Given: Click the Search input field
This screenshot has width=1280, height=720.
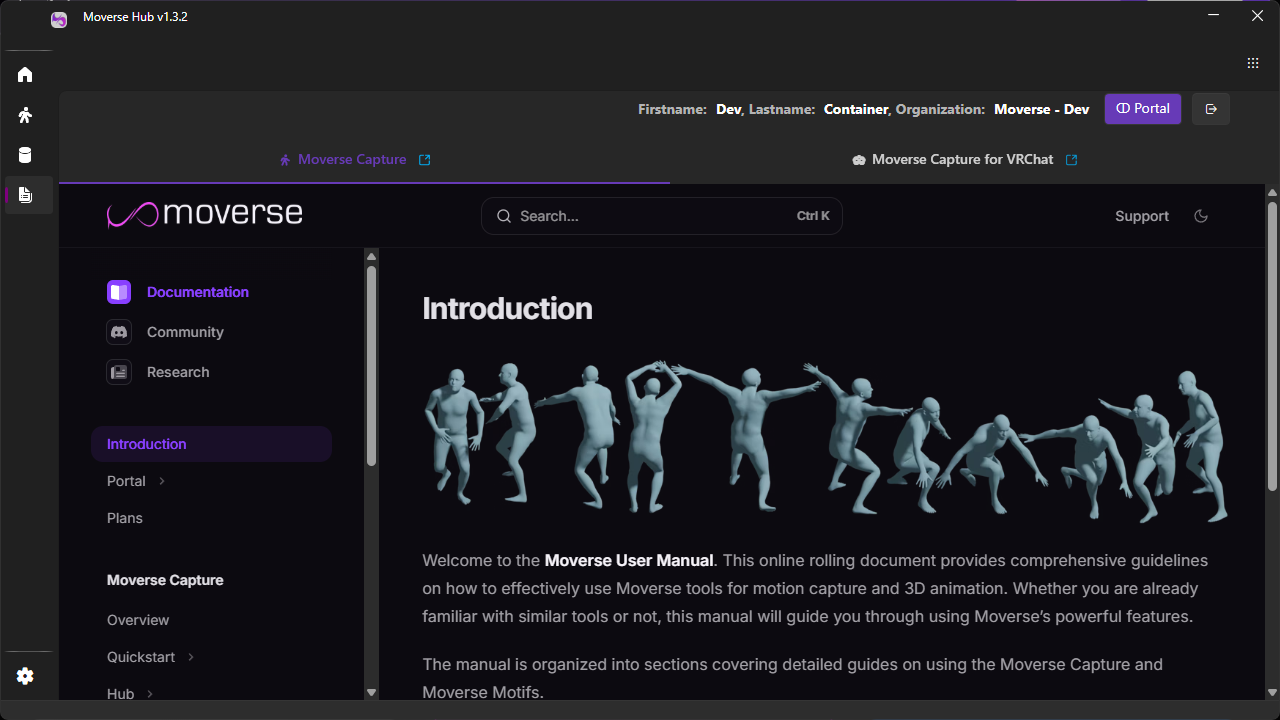Looking at the screenshot, I should coord(662,216).
